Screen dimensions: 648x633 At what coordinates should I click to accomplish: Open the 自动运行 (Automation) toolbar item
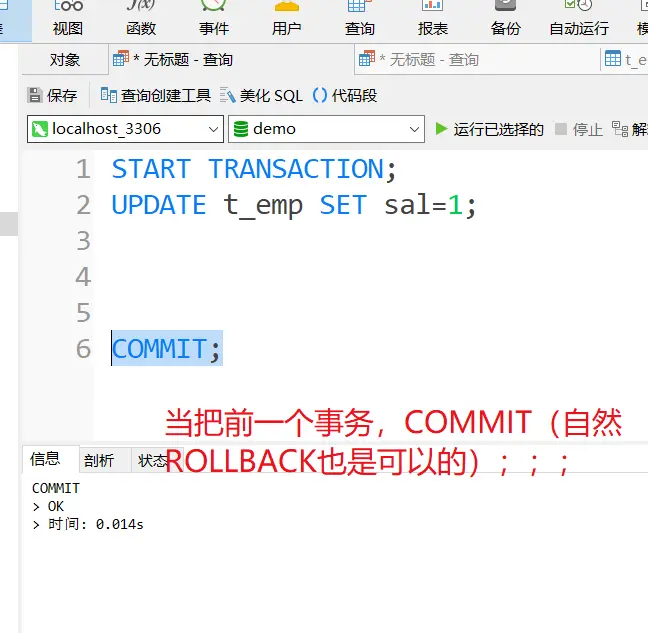click(x=579, y=19)
